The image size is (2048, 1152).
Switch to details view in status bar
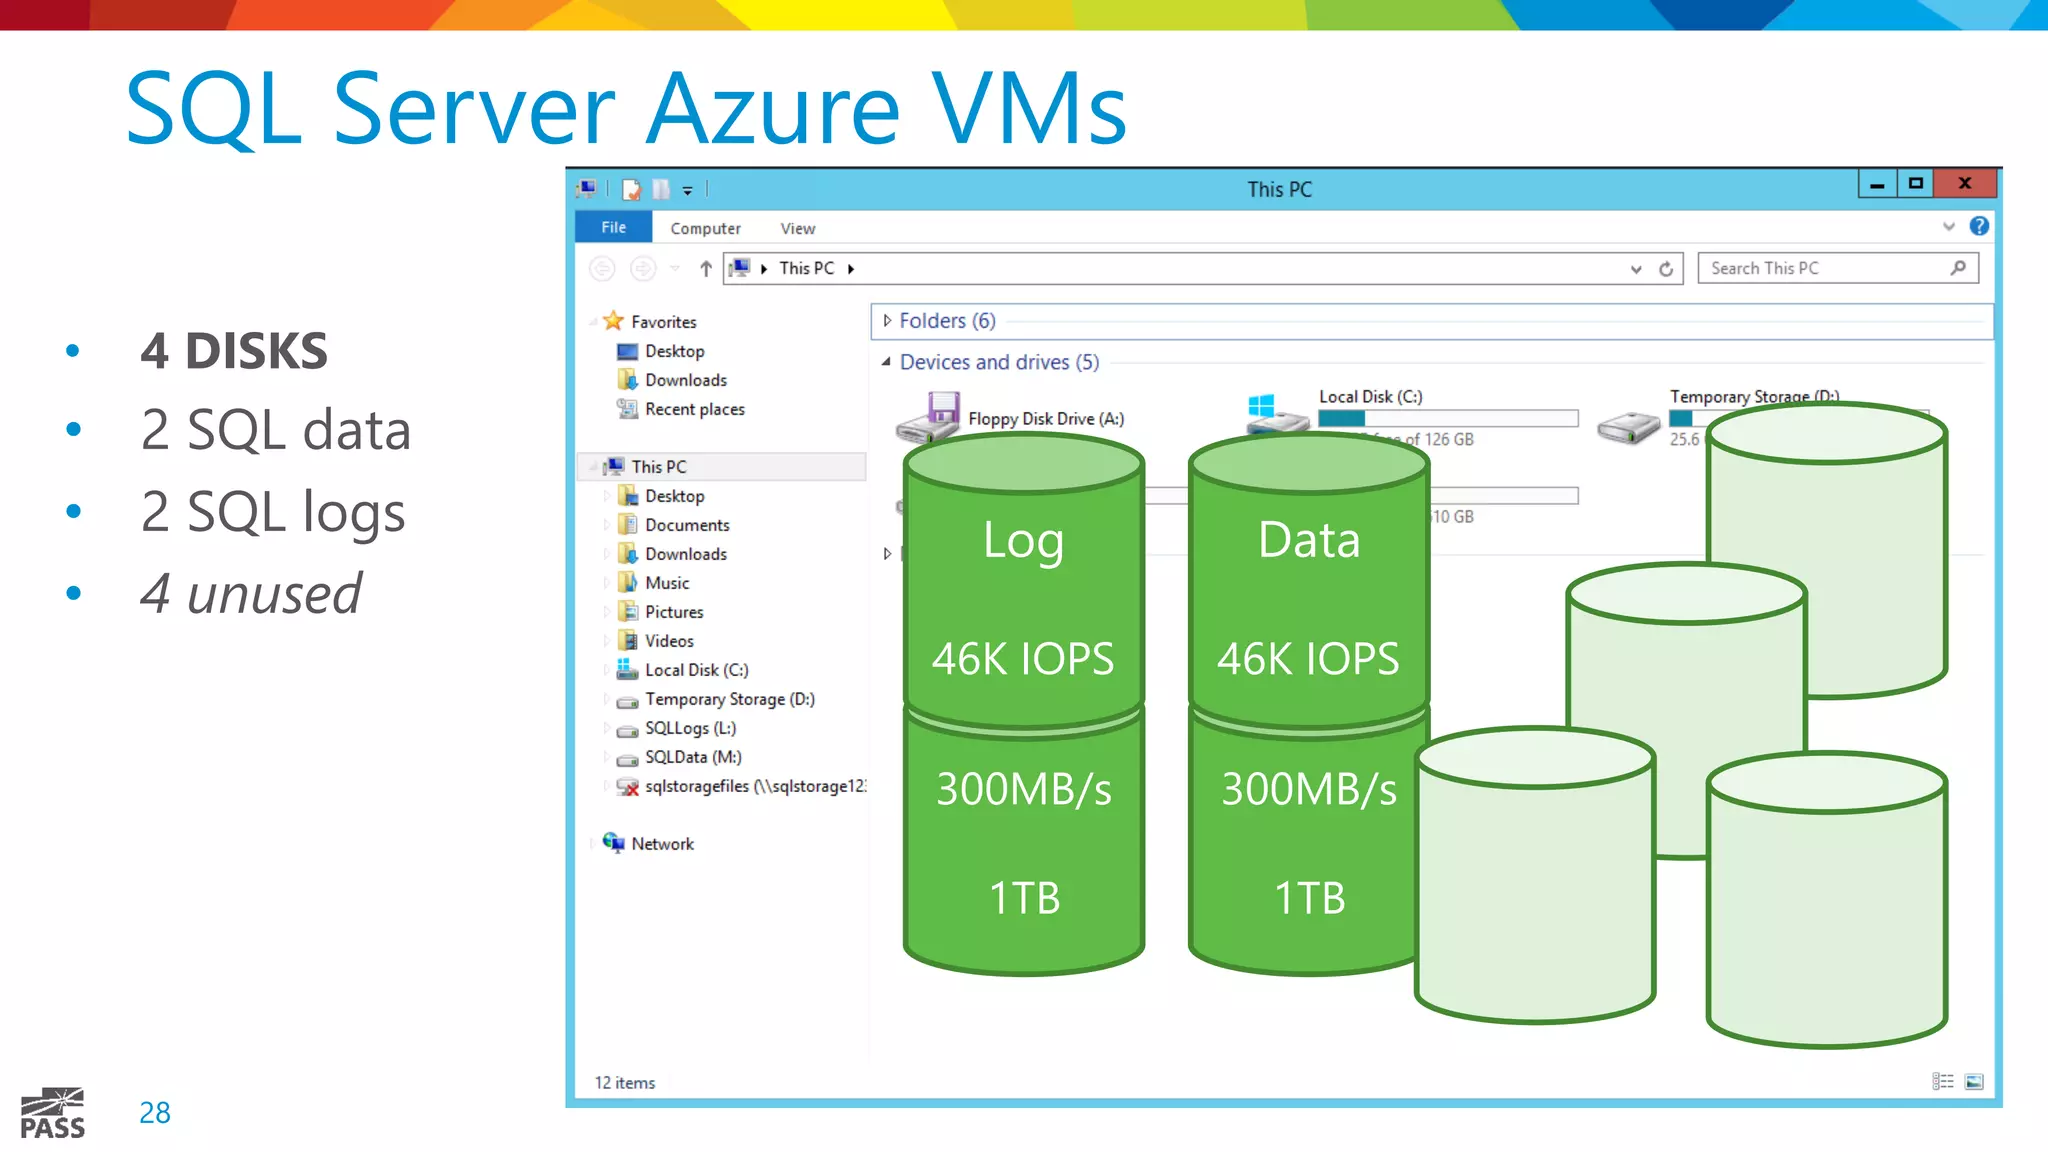pos(1942,1082)
